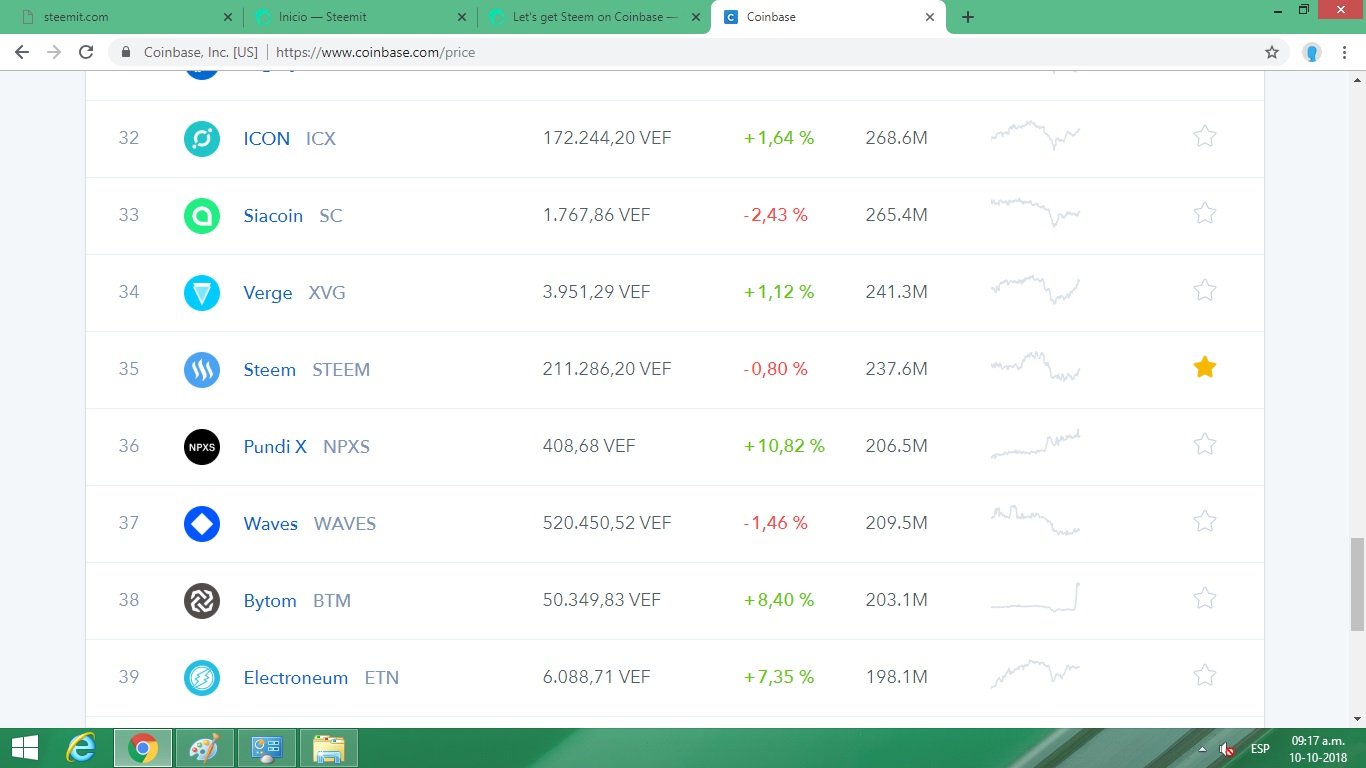Toggle the Electroneum favorite star
Viewport: 1366px width, 768px height.
1205,675
